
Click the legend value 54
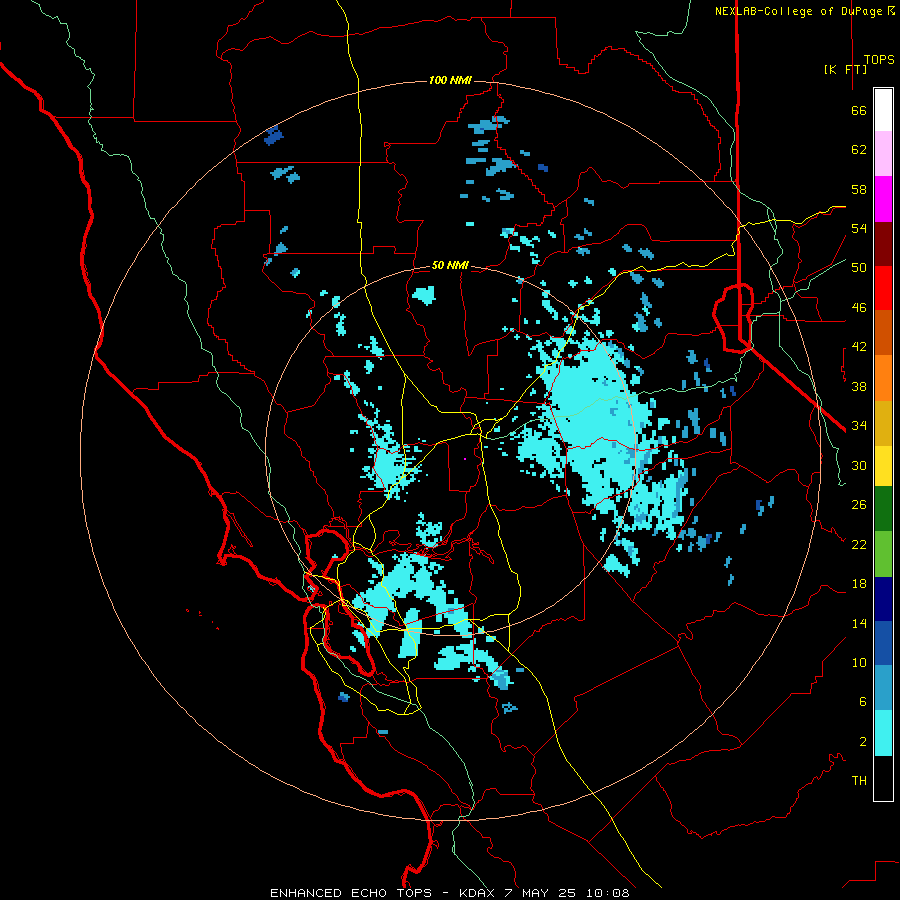(x=859, y=228)
